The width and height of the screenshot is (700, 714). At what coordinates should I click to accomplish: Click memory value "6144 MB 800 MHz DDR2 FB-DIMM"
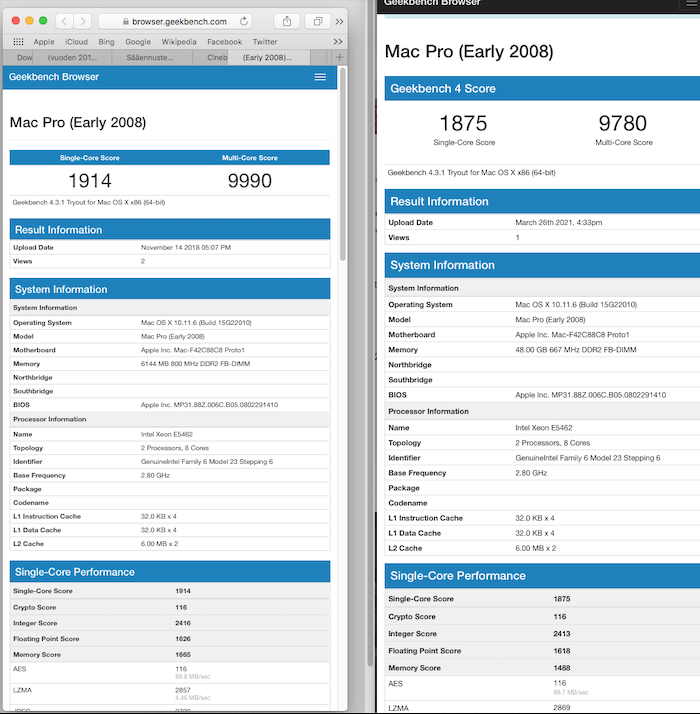(x=195, y=363)
